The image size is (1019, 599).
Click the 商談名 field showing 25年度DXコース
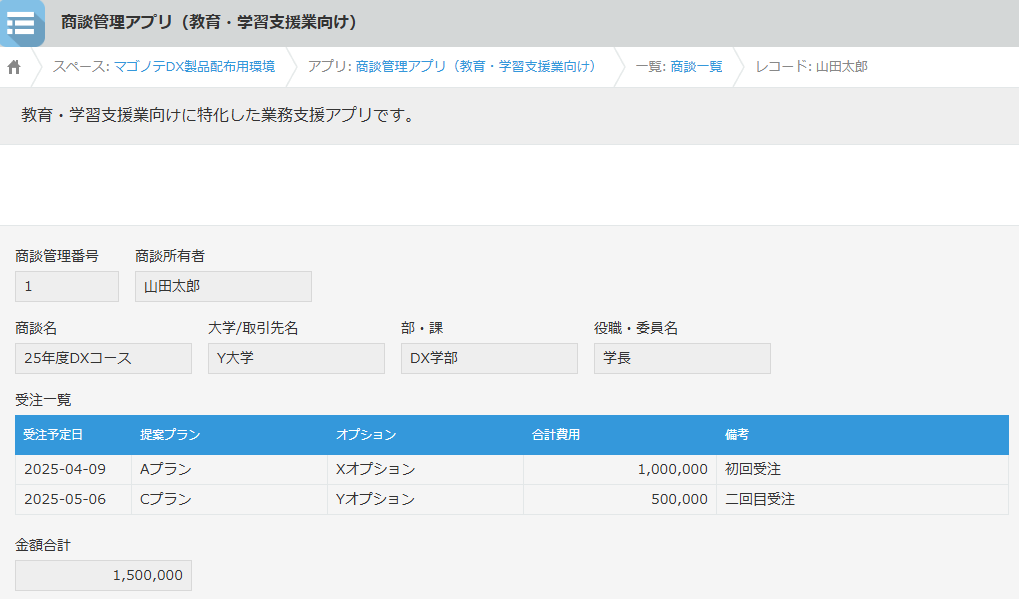[x=103, y=359]
